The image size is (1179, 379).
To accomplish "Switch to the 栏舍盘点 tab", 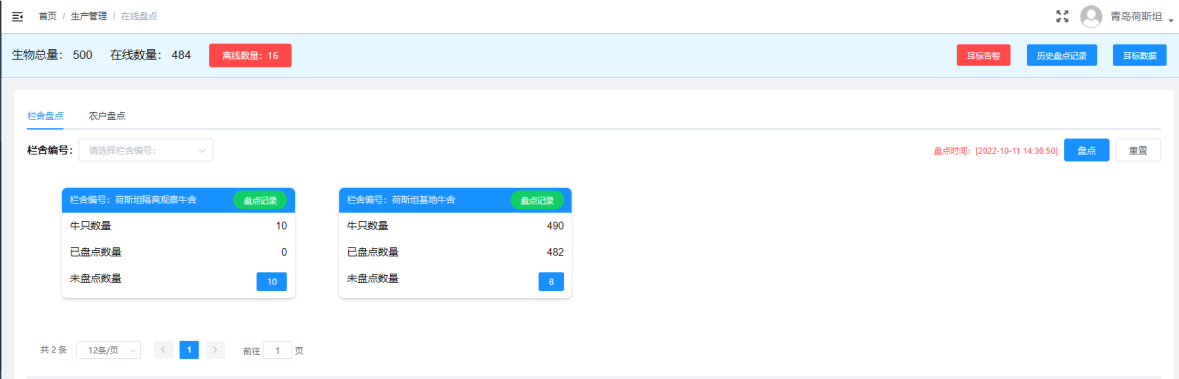I will (x=44, y=116).
